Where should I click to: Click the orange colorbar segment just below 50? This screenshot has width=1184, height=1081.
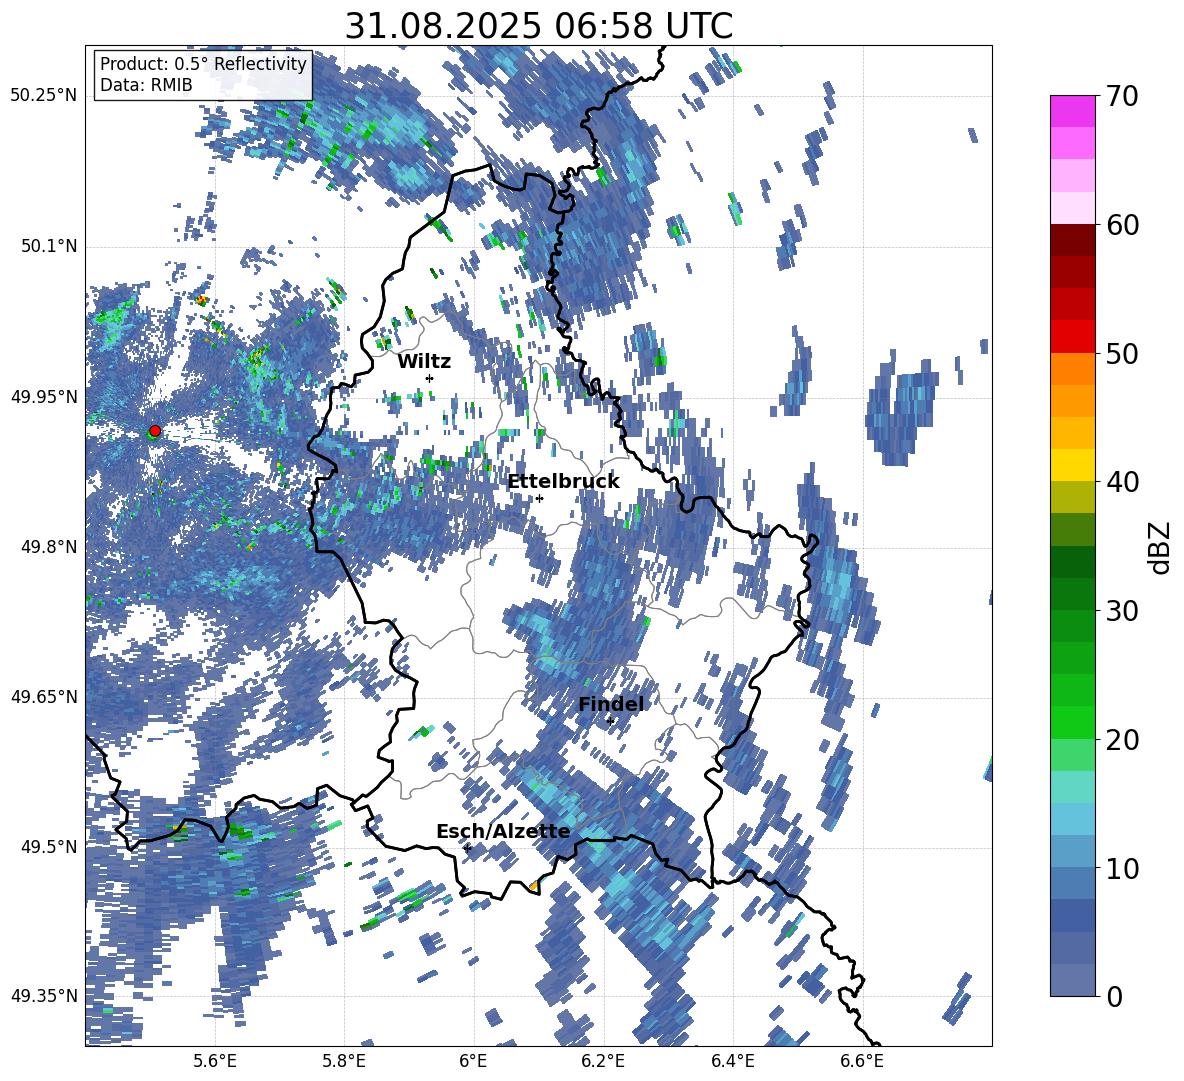click(1072, 368)
